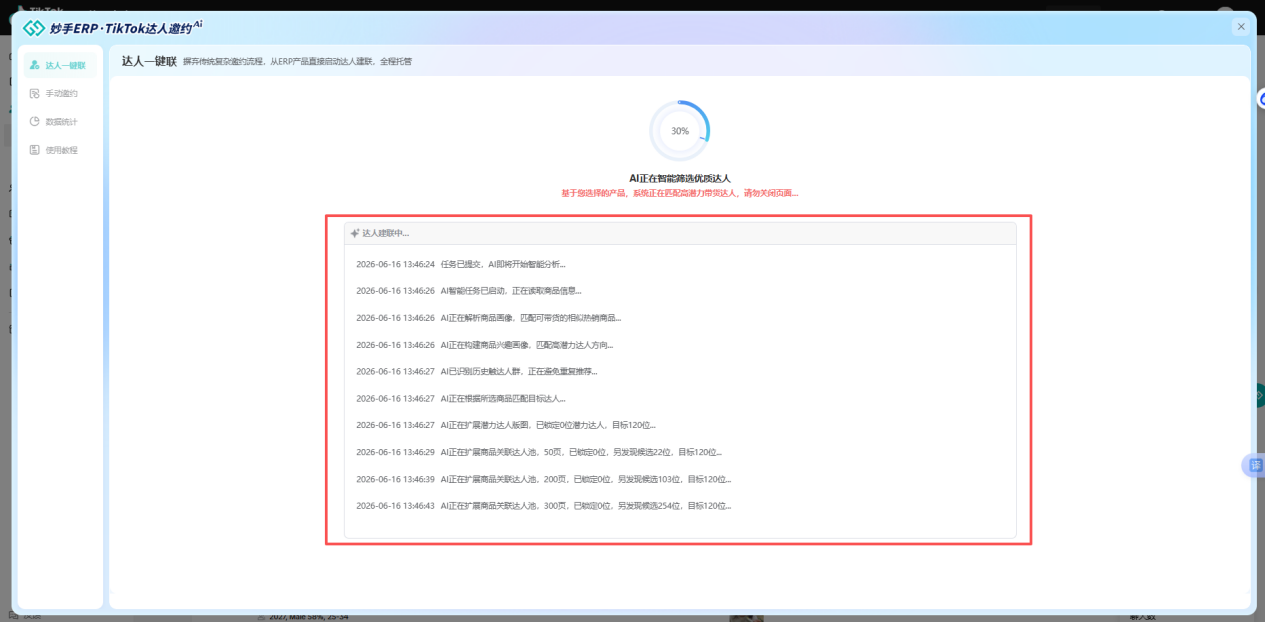This screenshot has height=622, width=1265.
Task: Click the log line AI正在构建商品兴趣画像
Action: point(484,345)
